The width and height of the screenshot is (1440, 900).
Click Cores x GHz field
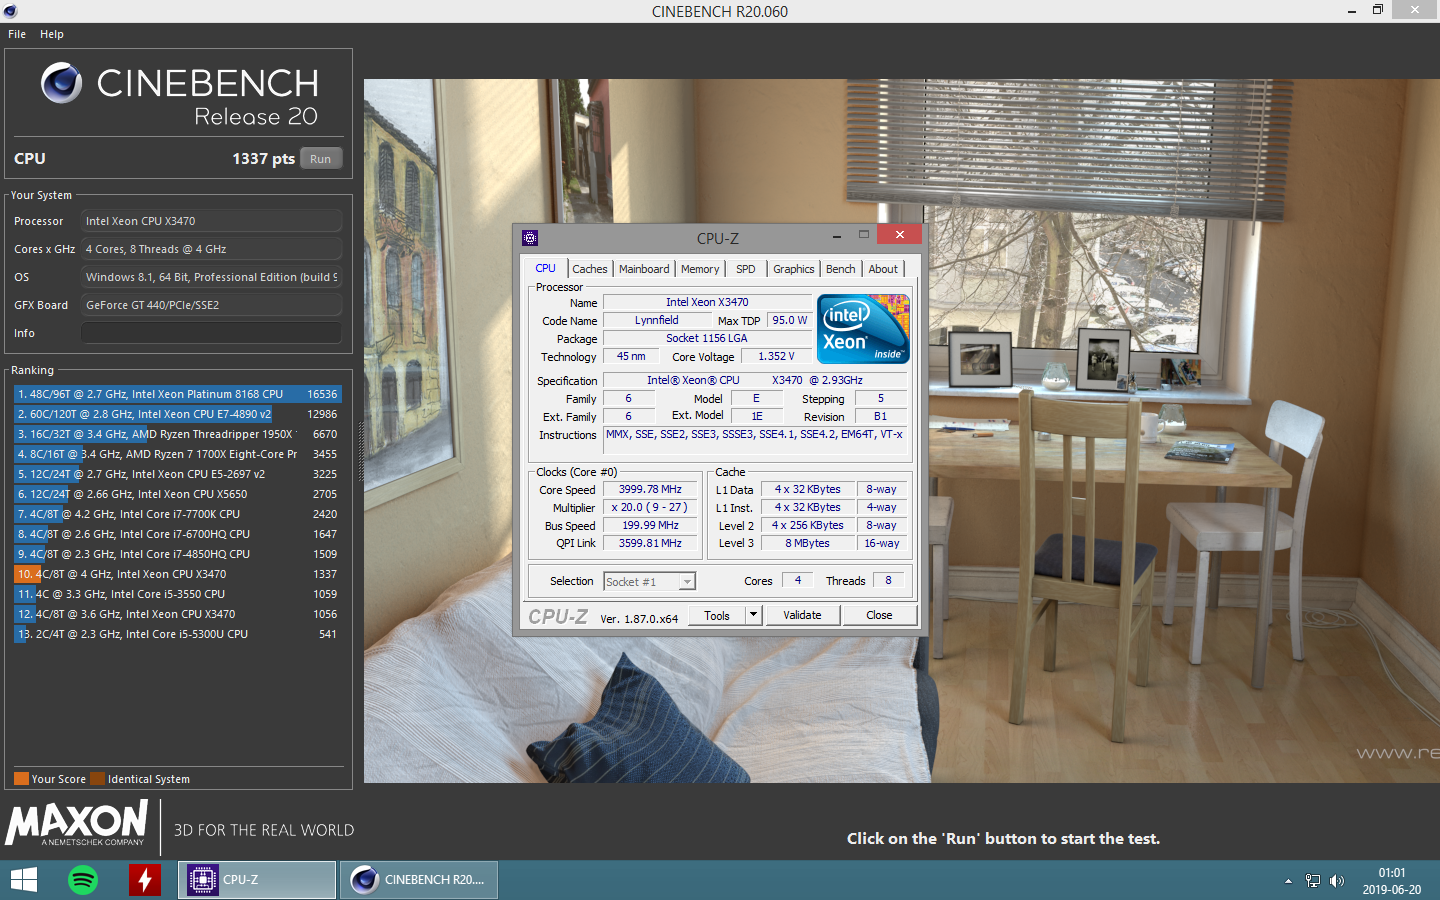click(211, 249)
